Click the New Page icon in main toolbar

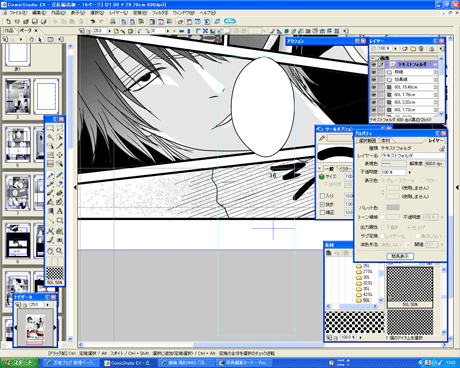[9, 21]
